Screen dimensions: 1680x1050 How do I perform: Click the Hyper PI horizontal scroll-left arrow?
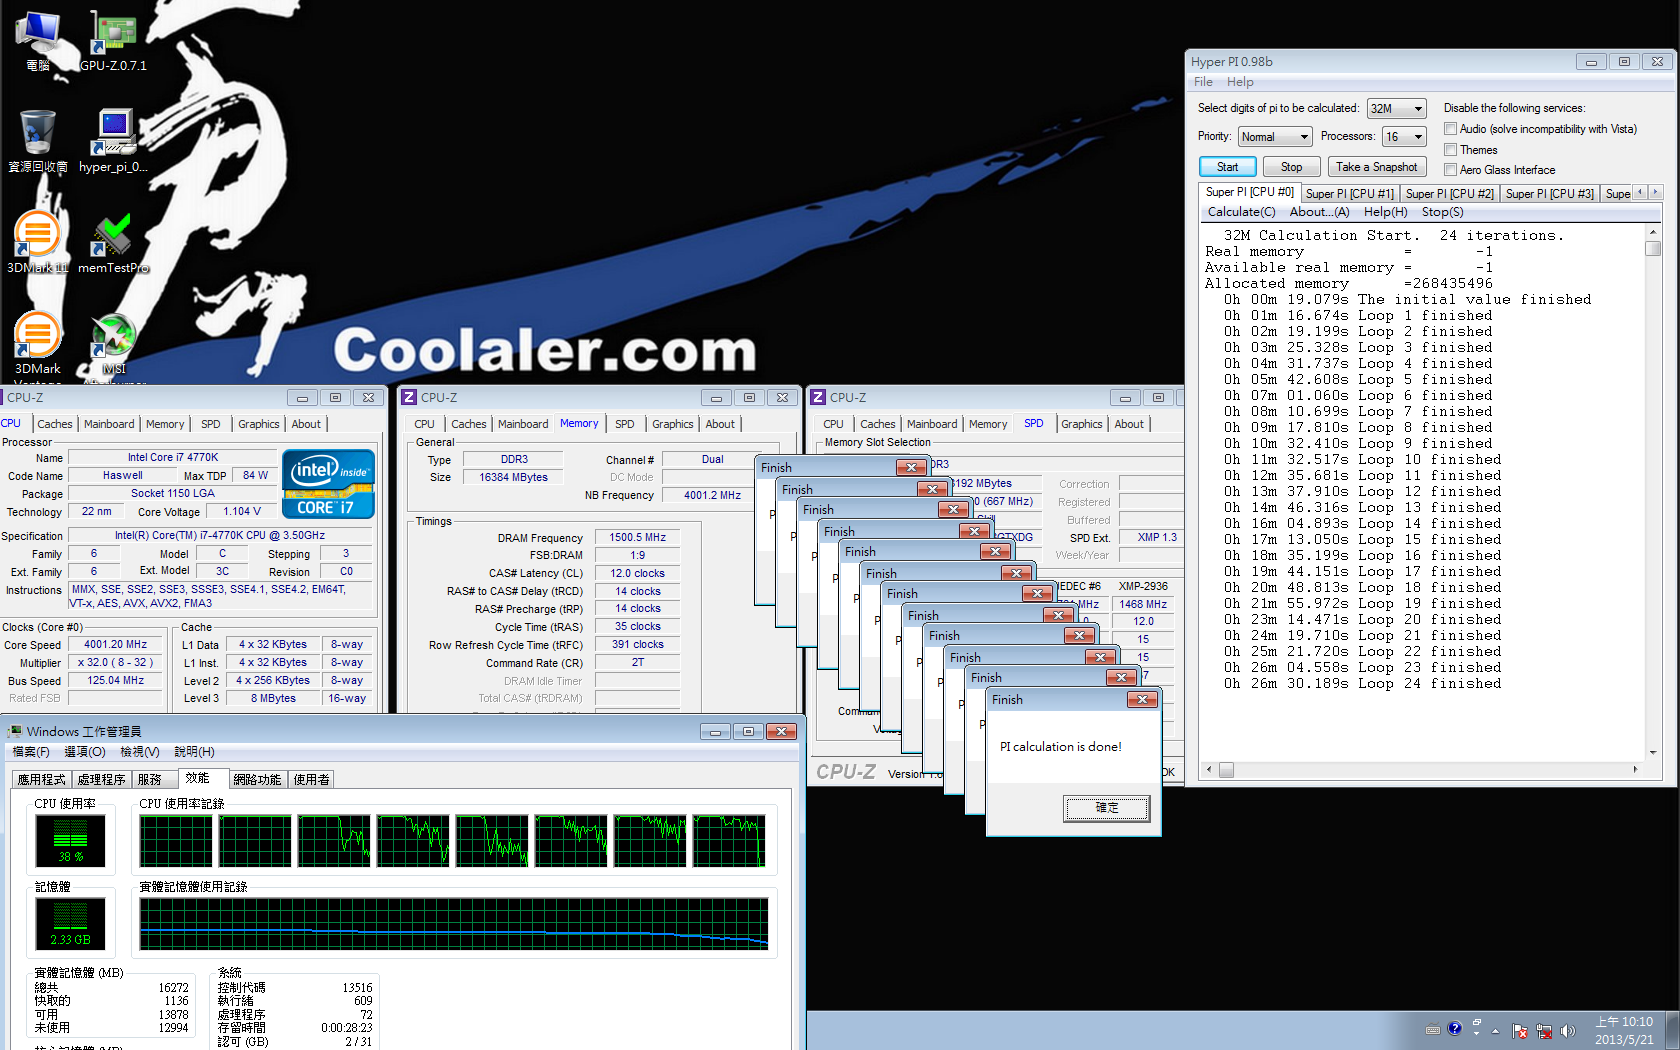(1209, 770)
